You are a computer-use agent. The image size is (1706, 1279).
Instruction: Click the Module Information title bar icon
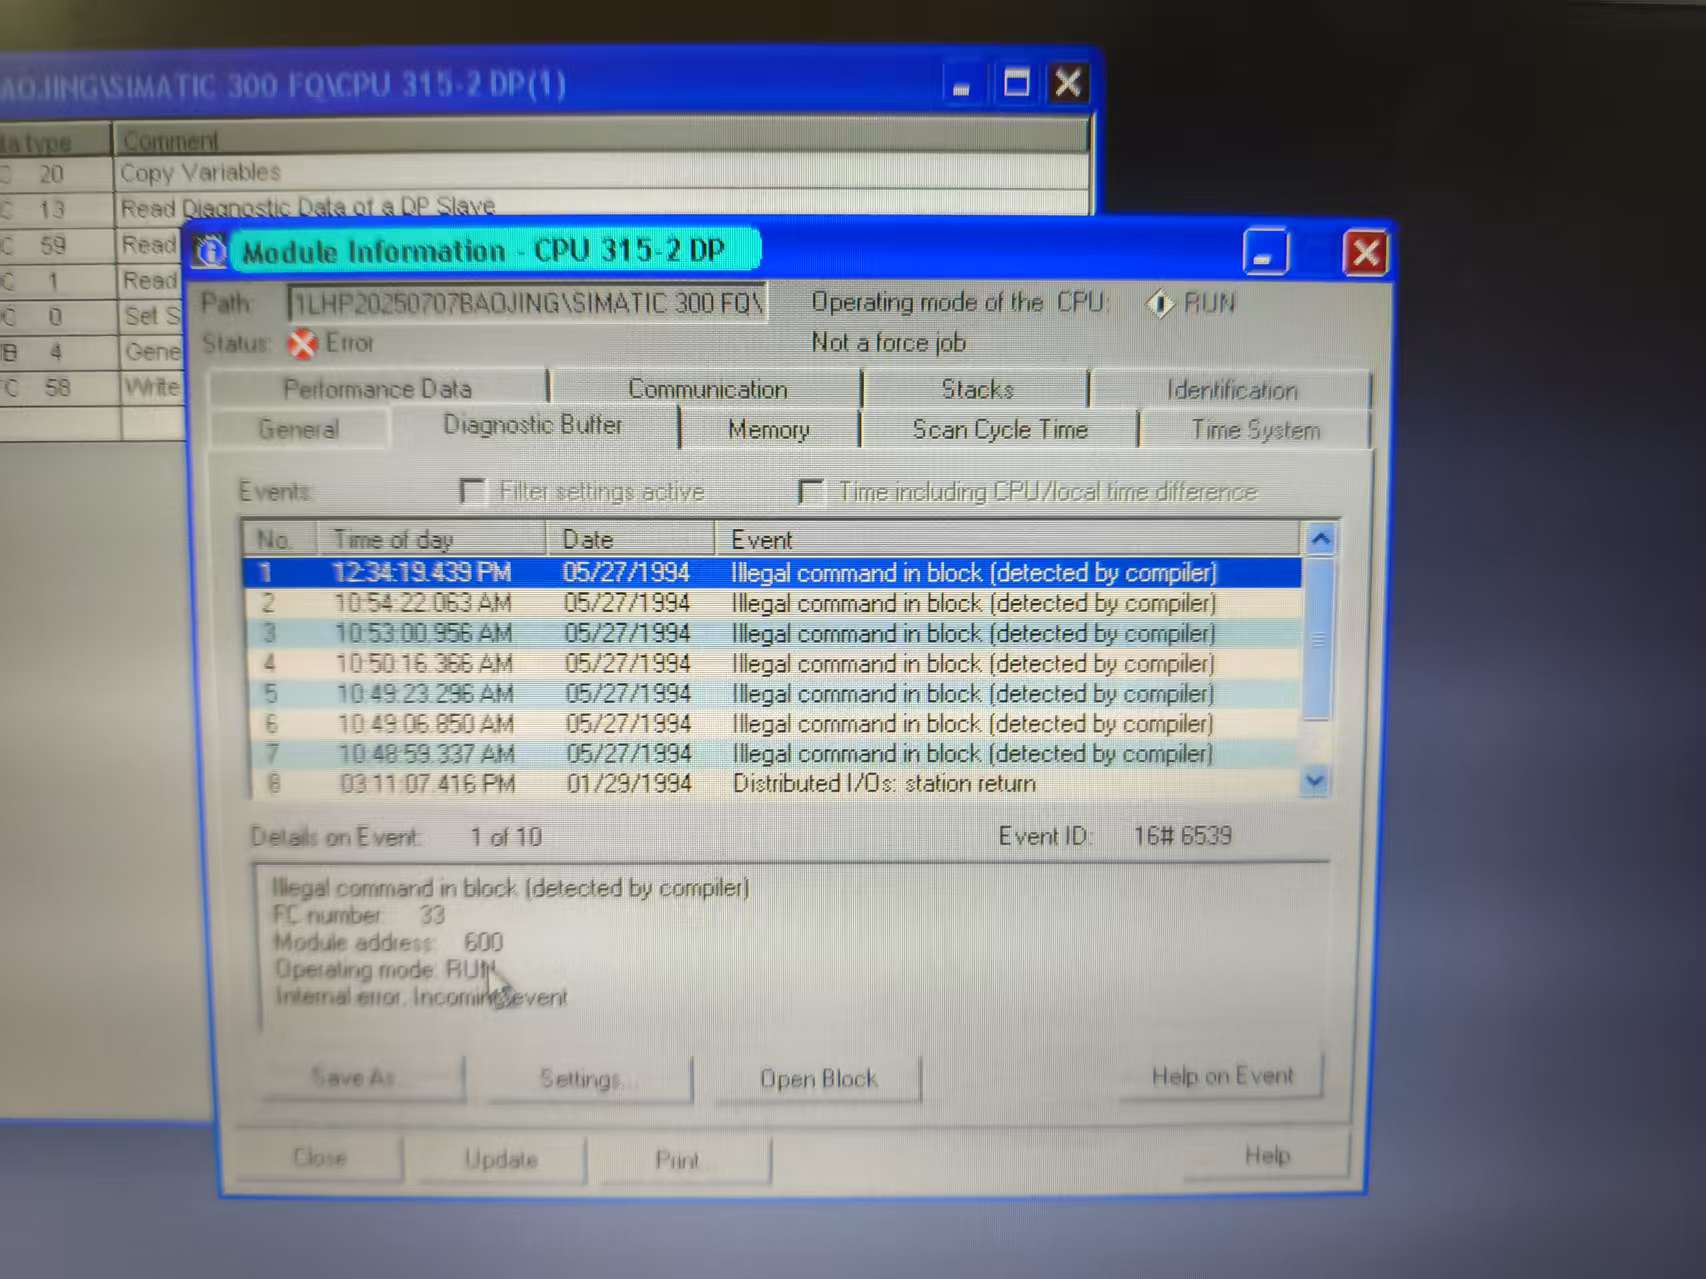(x=210, y=251)
